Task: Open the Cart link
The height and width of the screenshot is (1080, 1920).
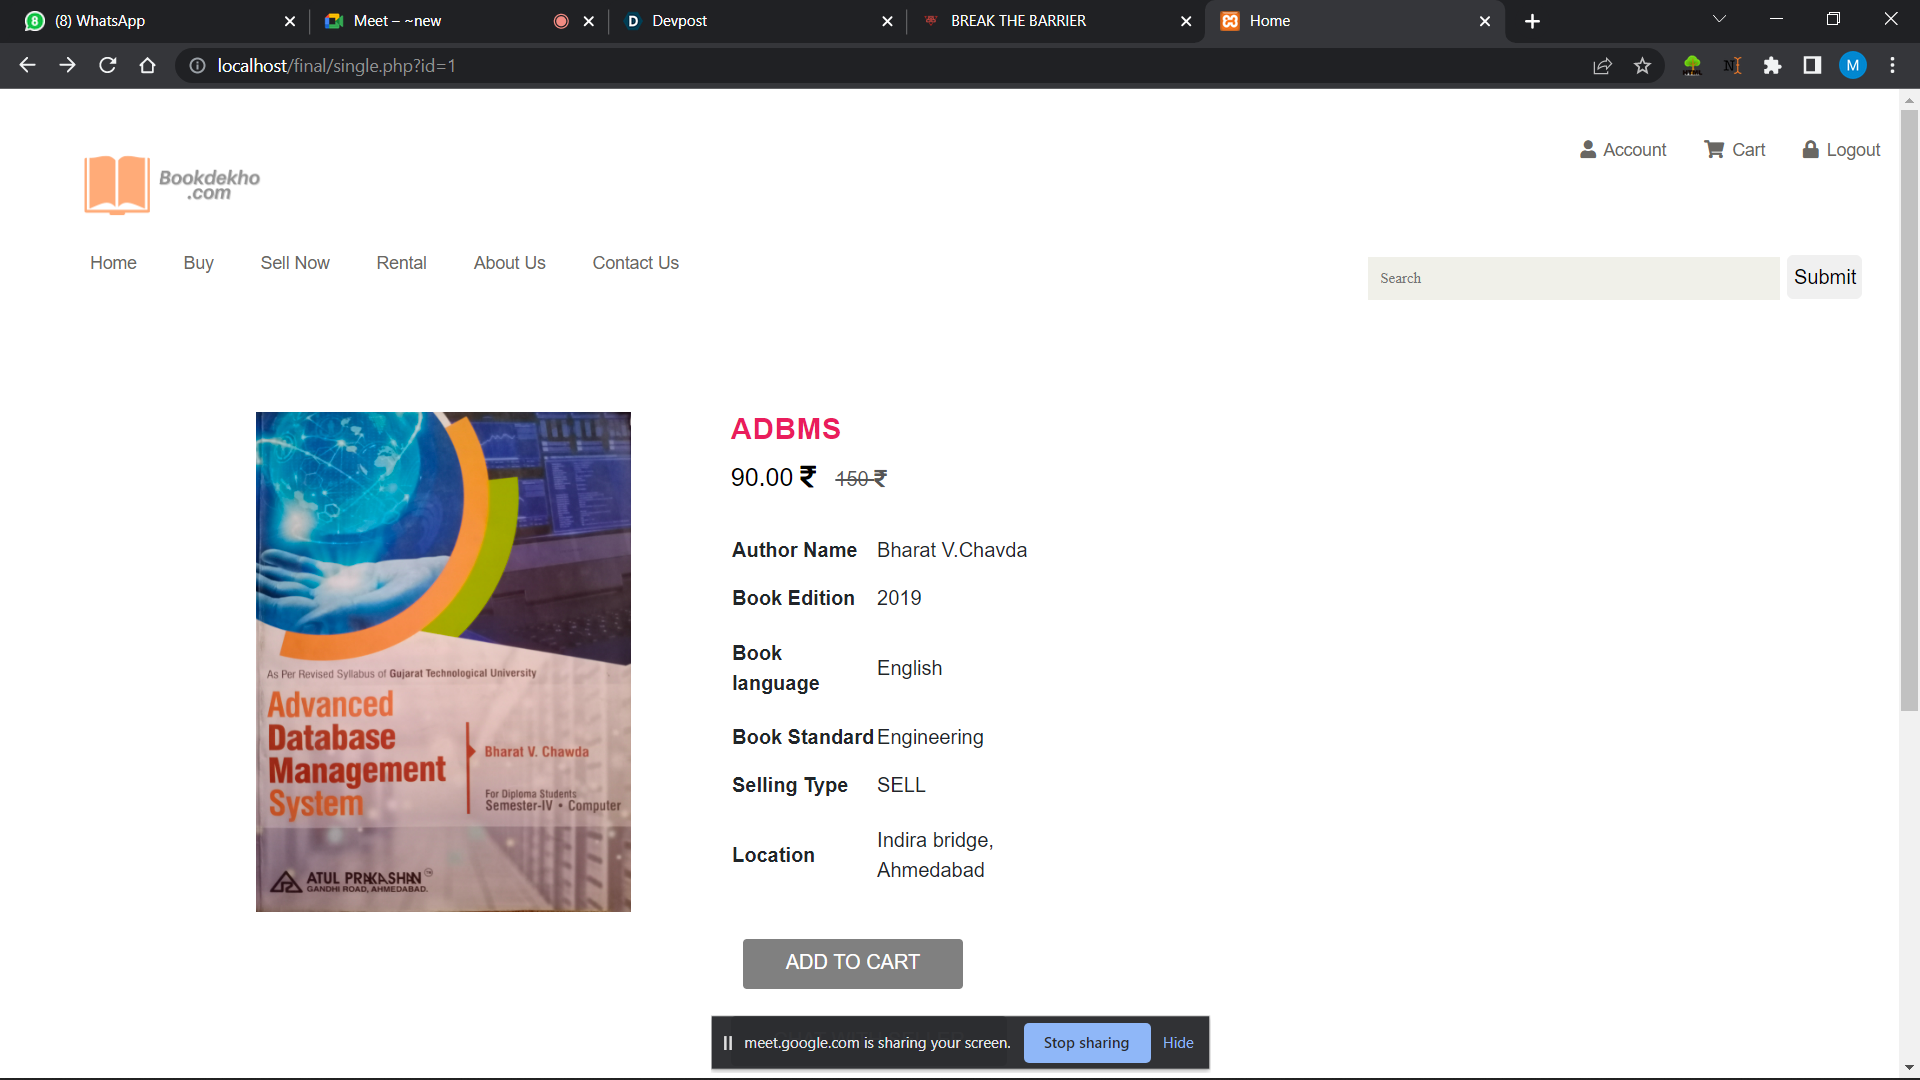Action: point(1735,150)
